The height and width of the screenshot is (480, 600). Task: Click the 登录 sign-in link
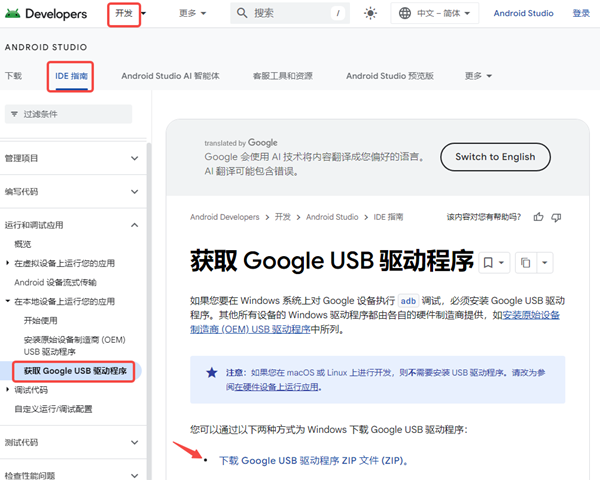(x=581, y=13)
